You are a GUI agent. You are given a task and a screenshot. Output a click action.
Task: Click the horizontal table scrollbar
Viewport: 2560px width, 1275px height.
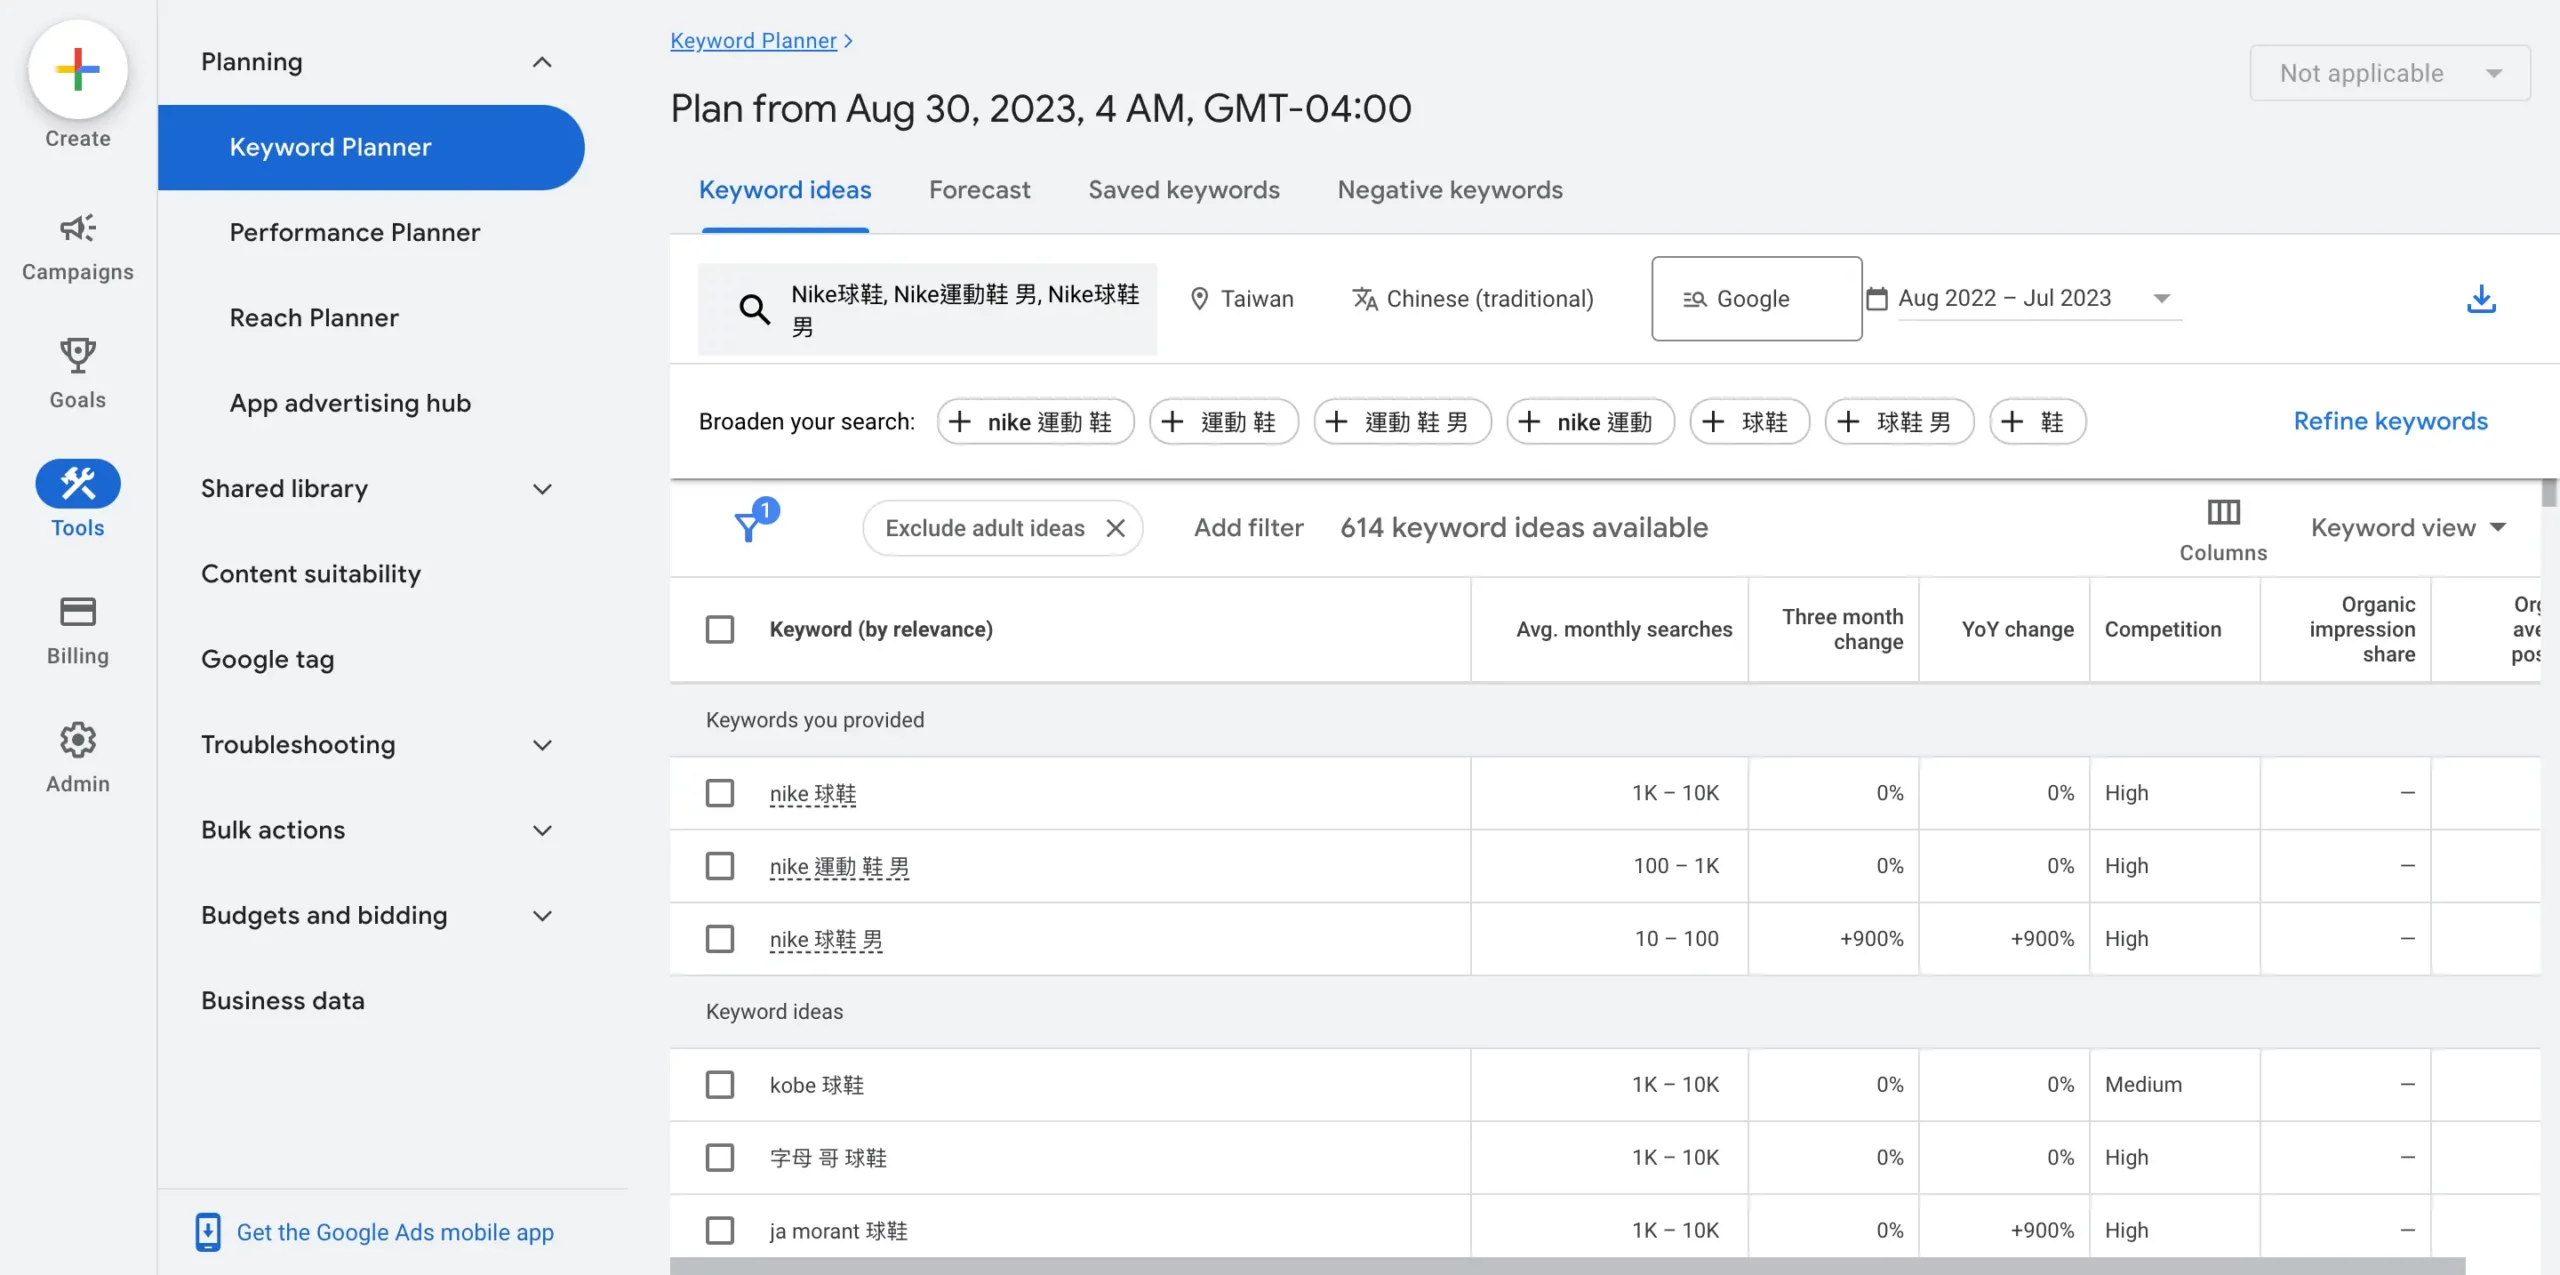(x=1567, y=1266)
